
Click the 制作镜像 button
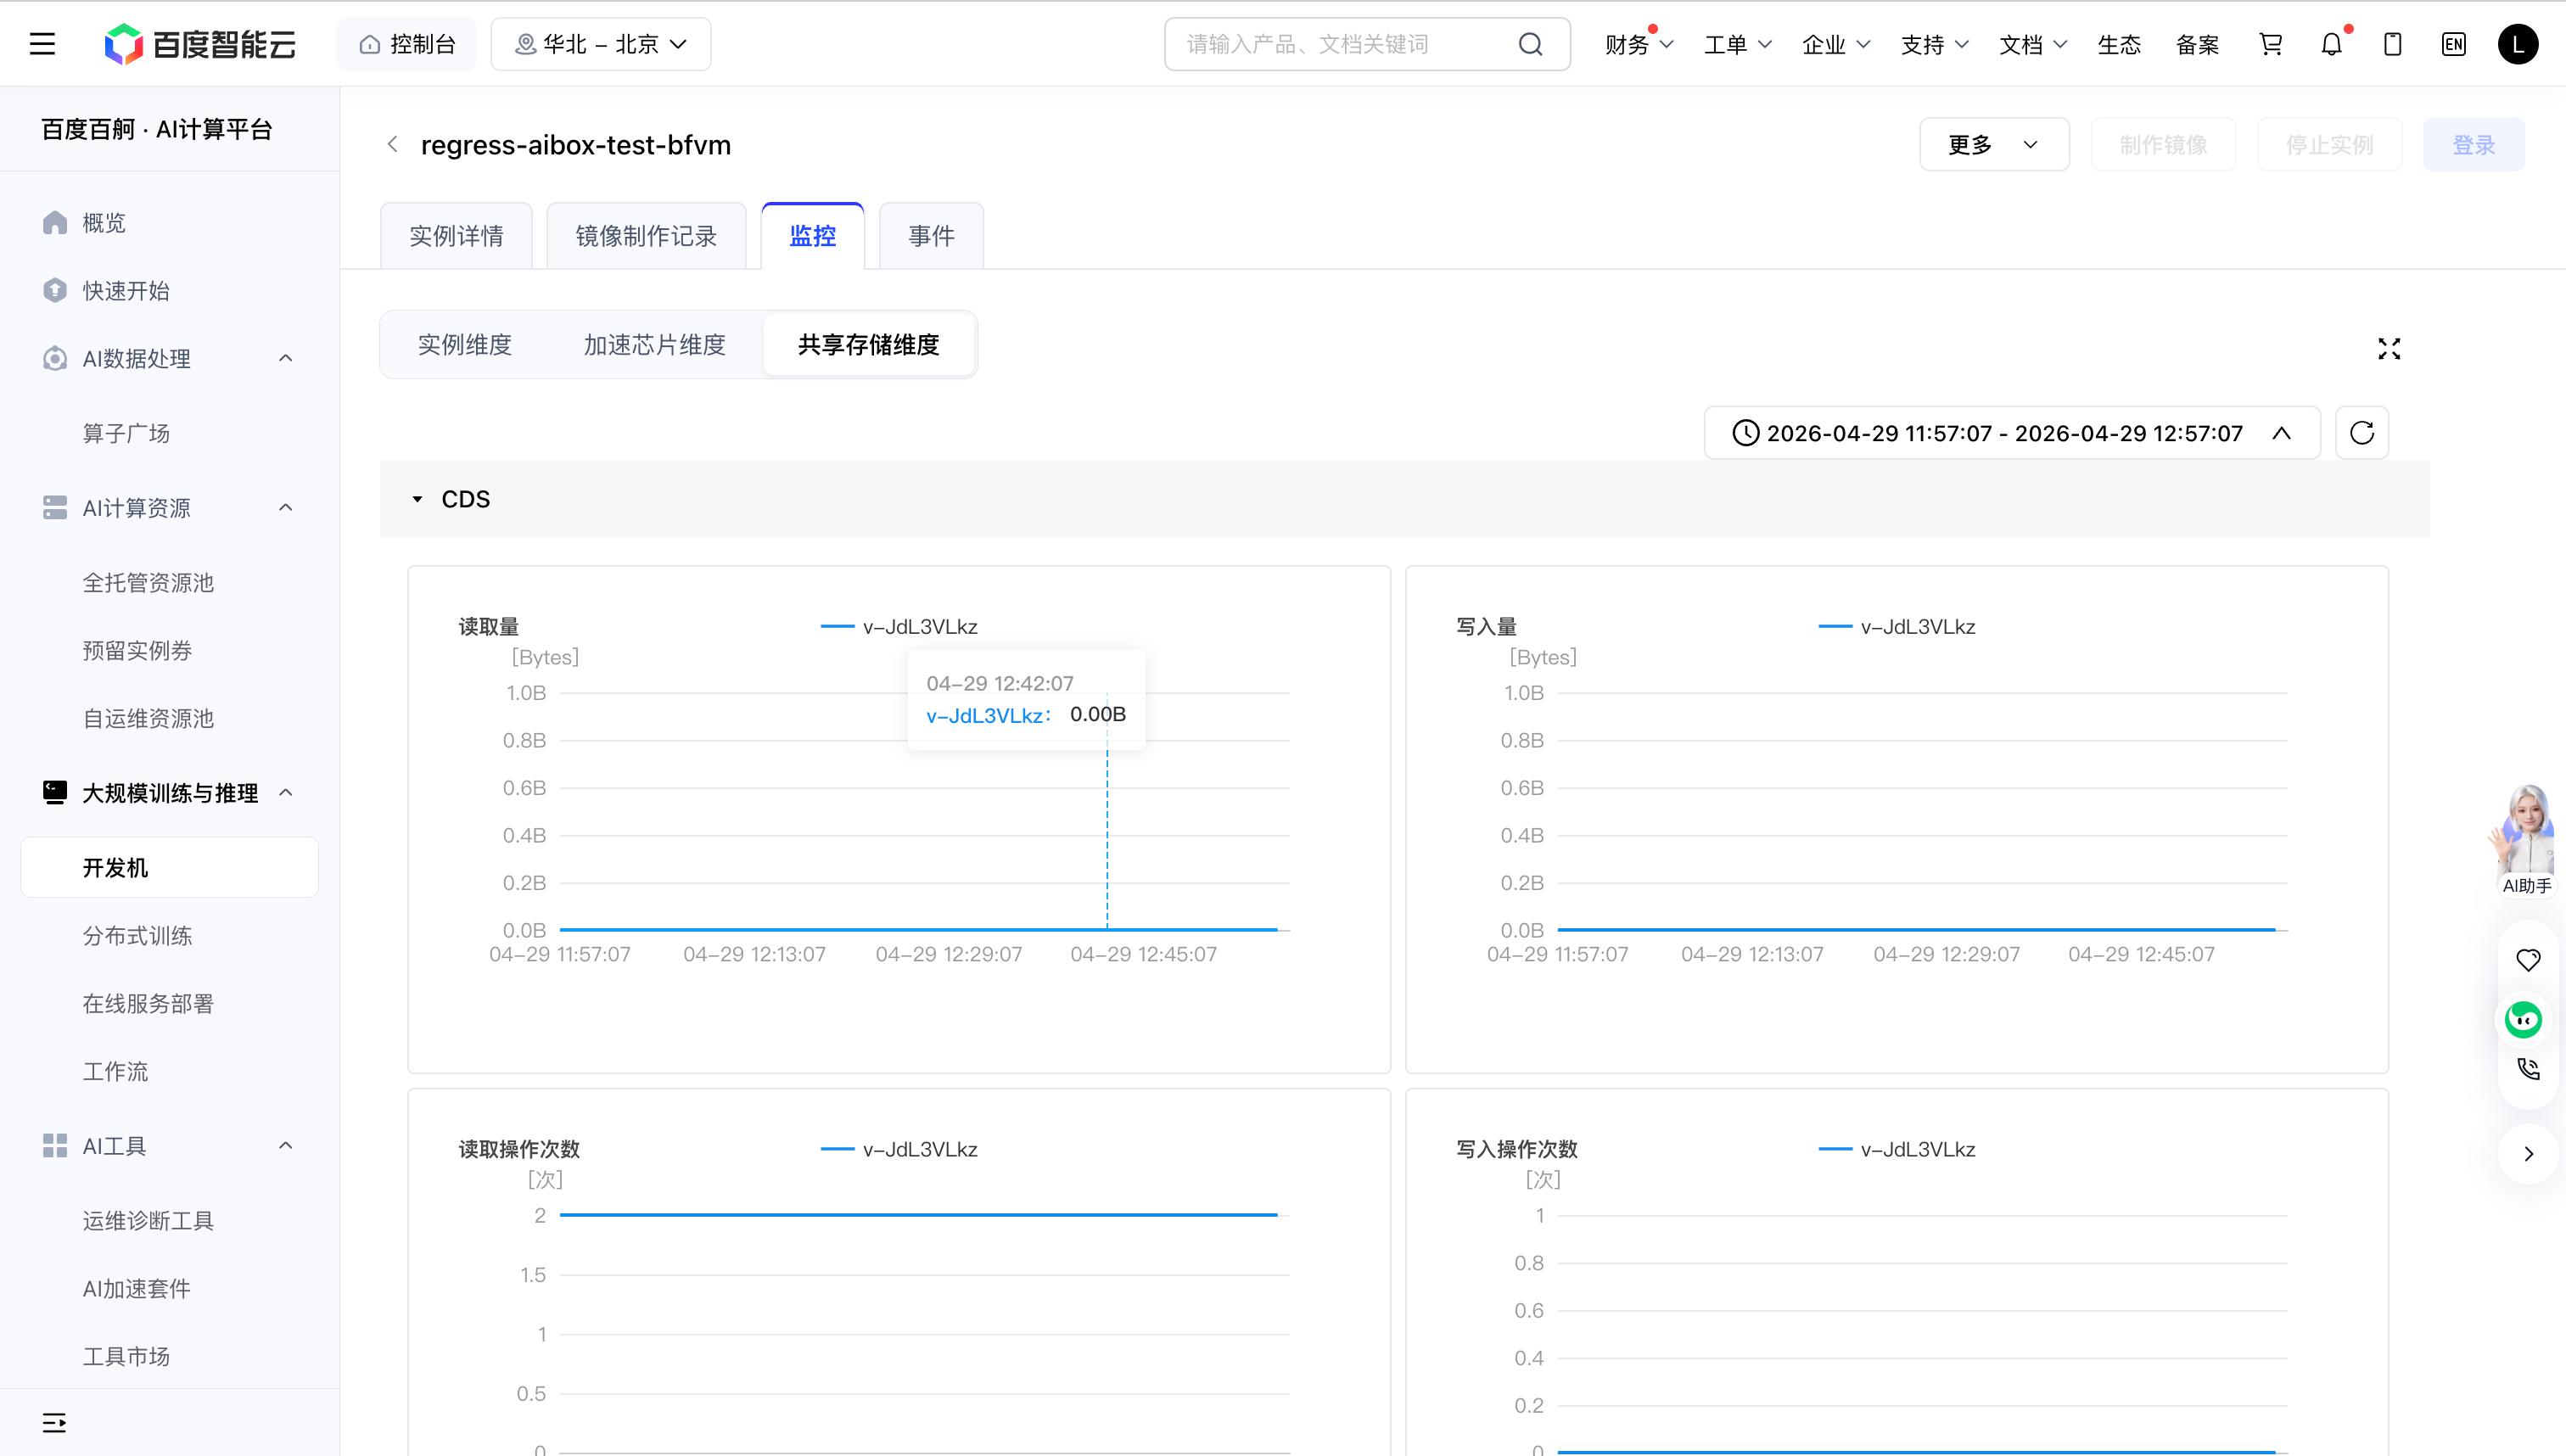coord(2163,145)
